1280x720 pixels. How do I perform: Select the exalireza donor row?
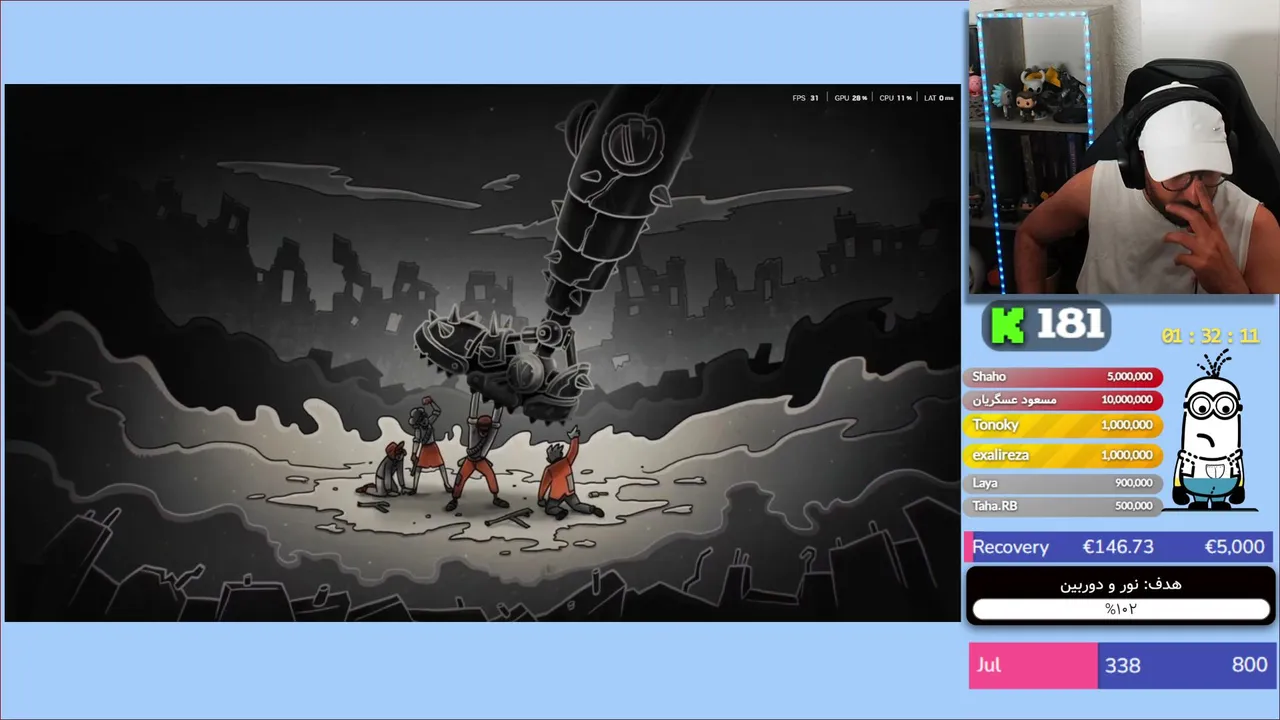[1063, 455]
